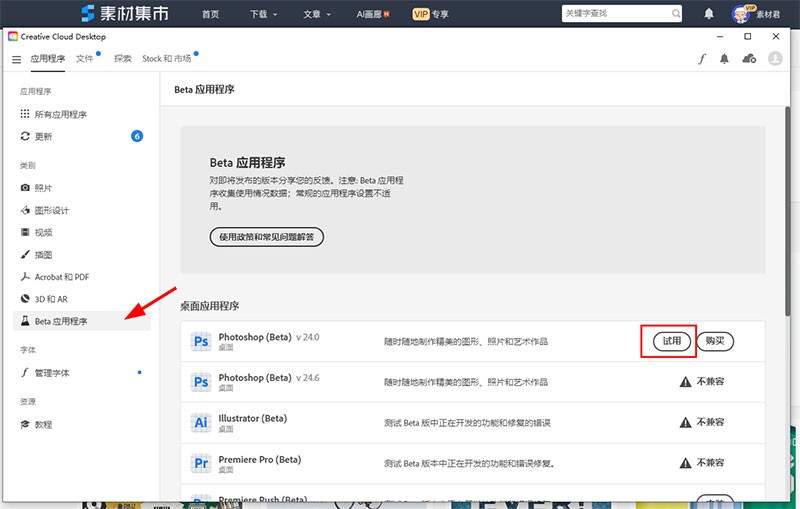The height and width of the screenshot is (509, 800).
Task: Open AI画廊 in website navigation
Action: 372,14
